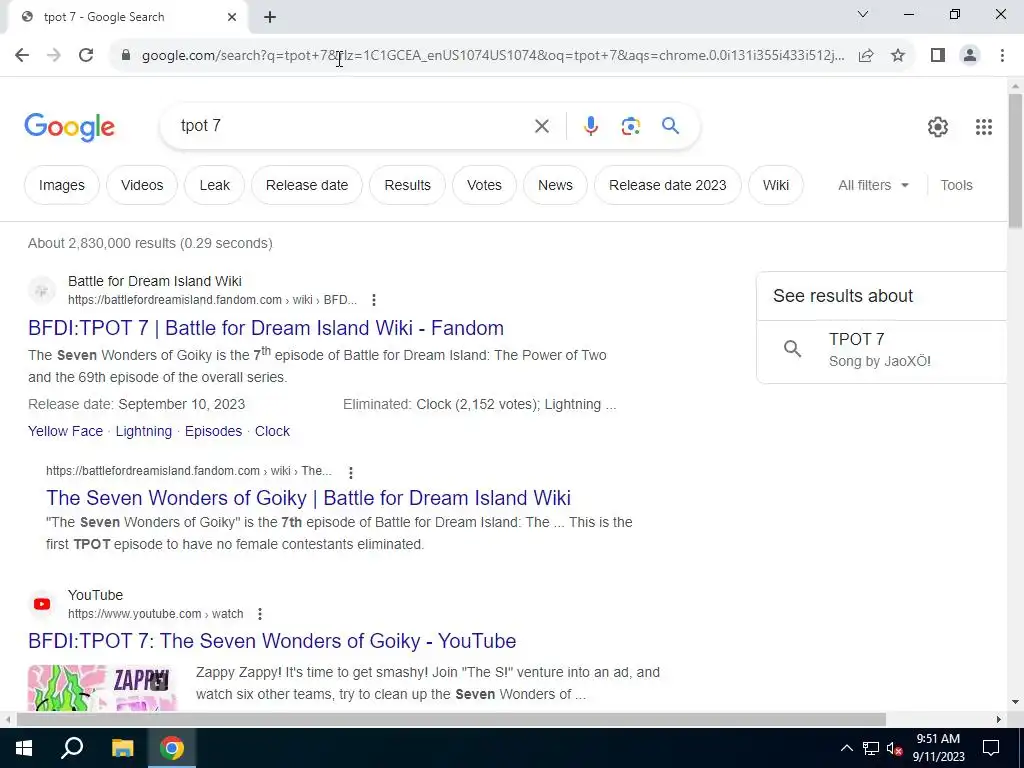This screenshot has height=768, width=1024.
Task: Open more options for YouTube result
Action: 260,614
